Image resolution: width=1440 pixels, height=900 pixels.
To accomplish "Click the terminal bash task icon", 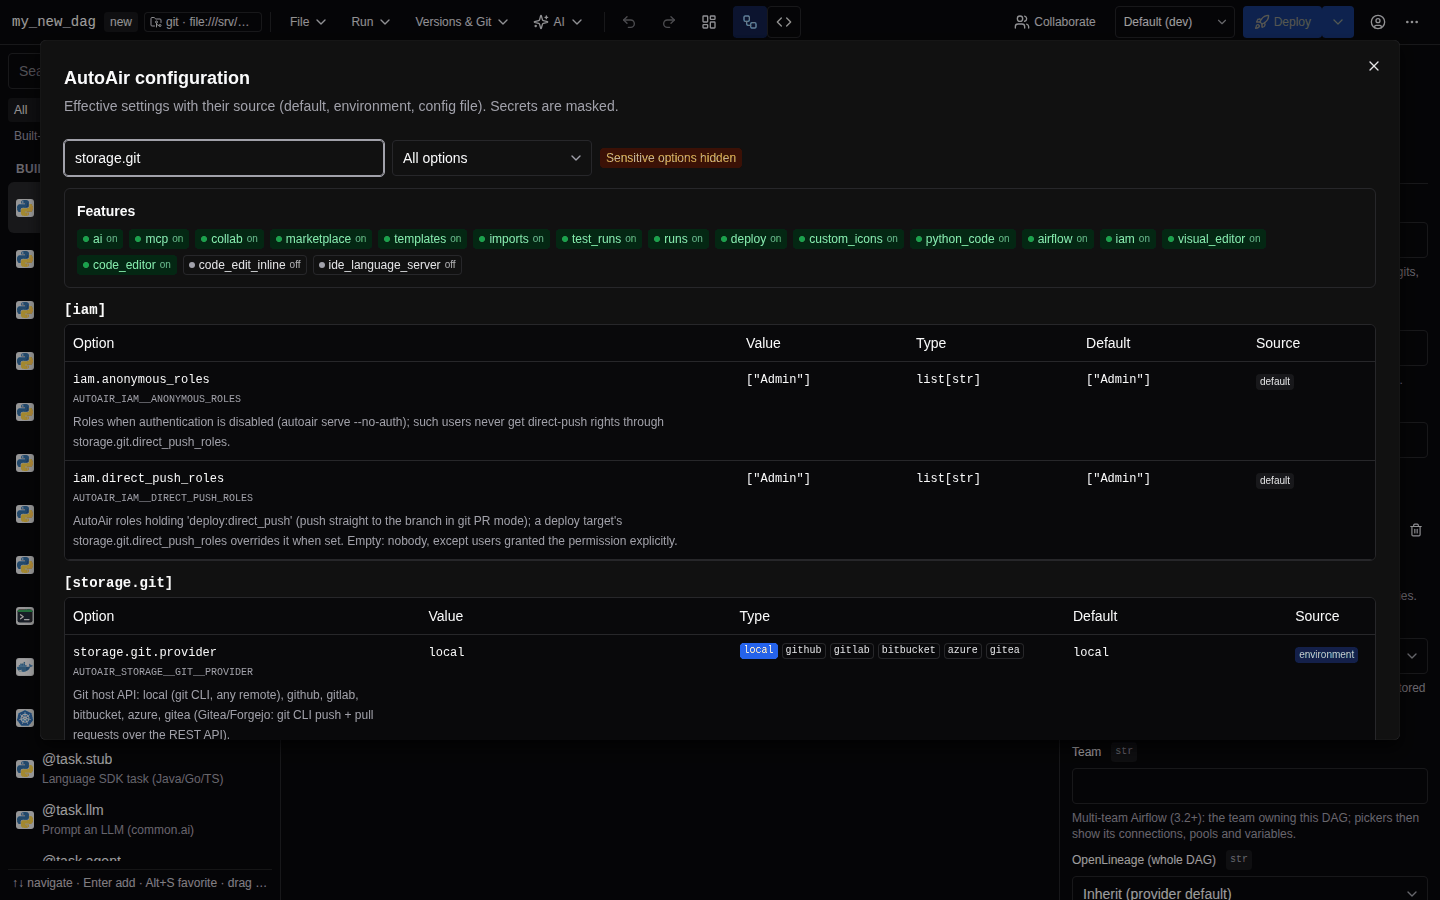I will 25,616.
